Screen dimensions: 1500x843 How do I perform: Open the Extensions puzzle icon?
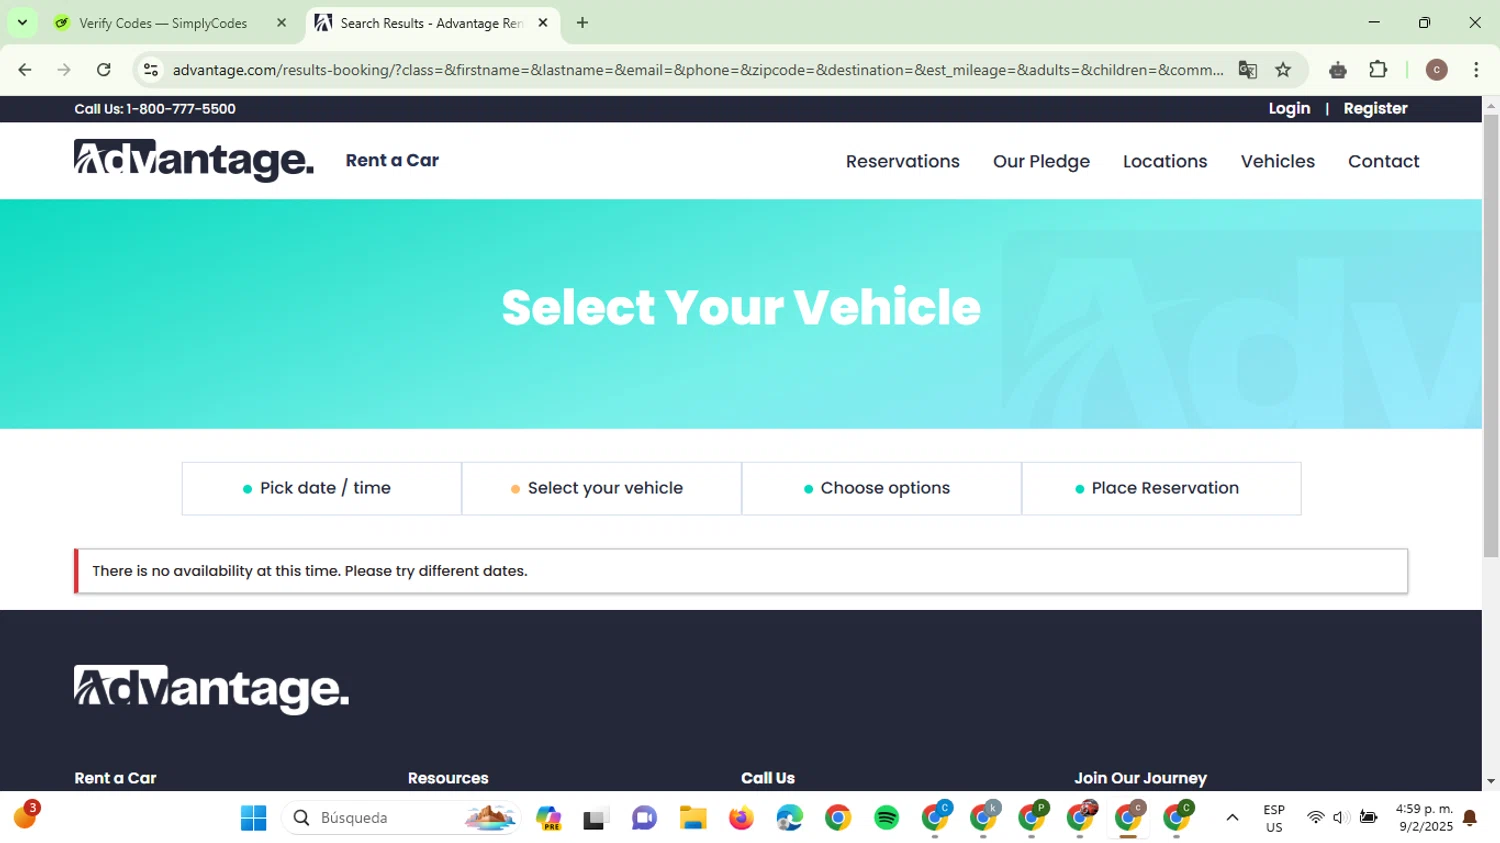[x=1378, y=70]
